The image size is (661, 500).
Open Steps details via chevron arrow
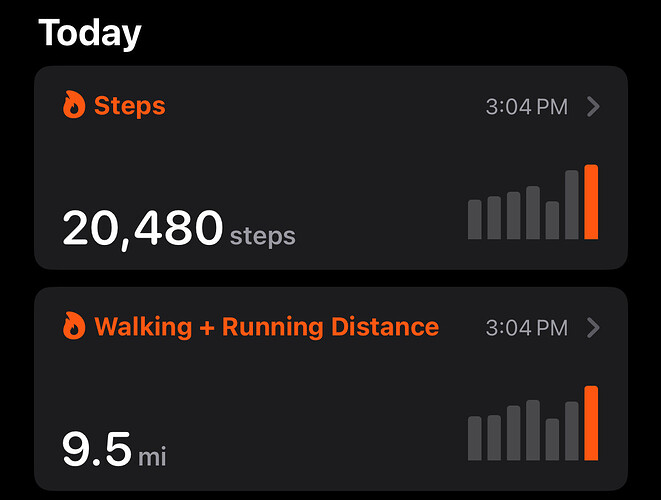coord(593,106)
